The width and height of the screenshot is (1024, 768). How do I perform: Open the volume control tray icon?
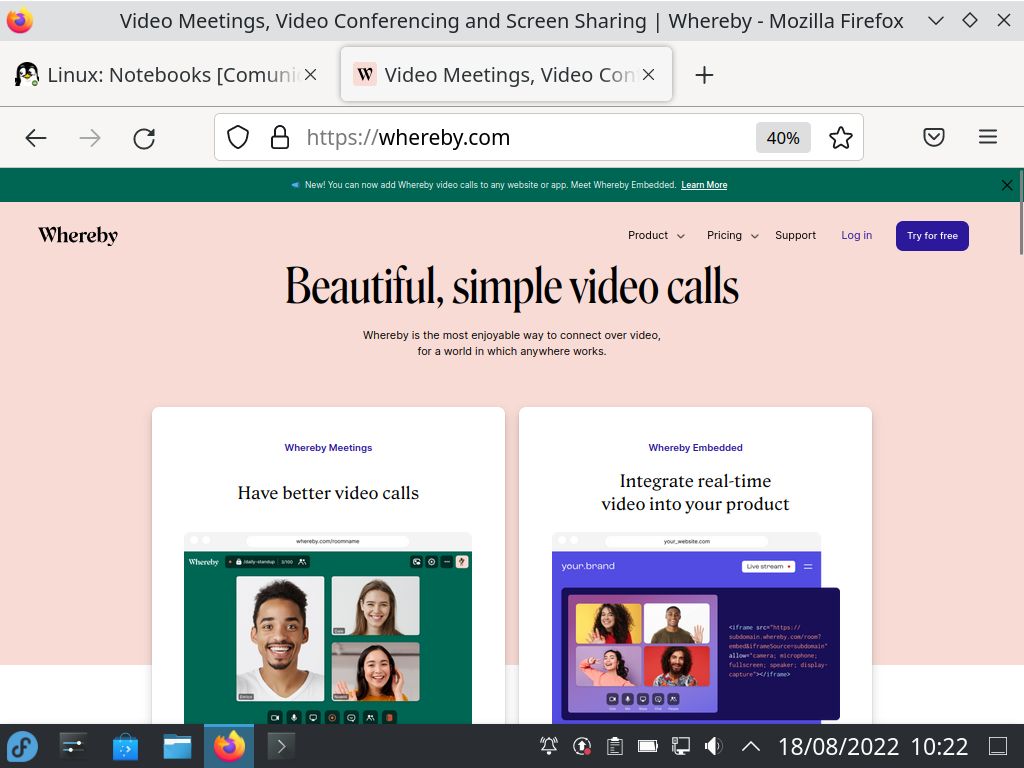(714, 746)
